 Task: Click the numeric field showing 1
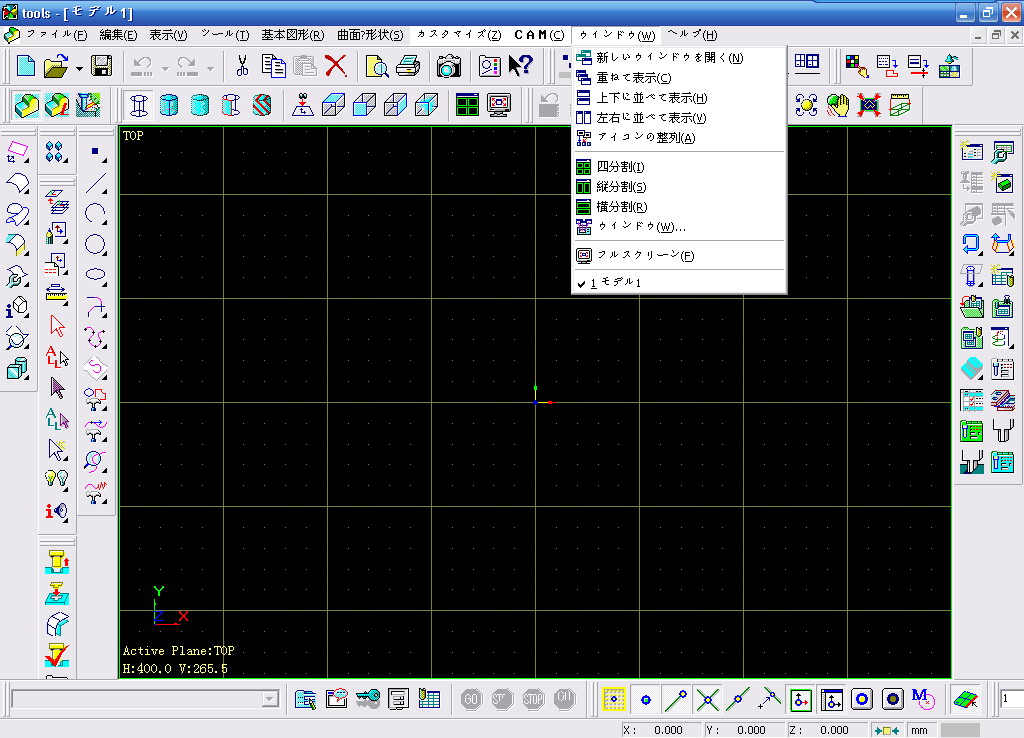click(x=1012, y=699)
